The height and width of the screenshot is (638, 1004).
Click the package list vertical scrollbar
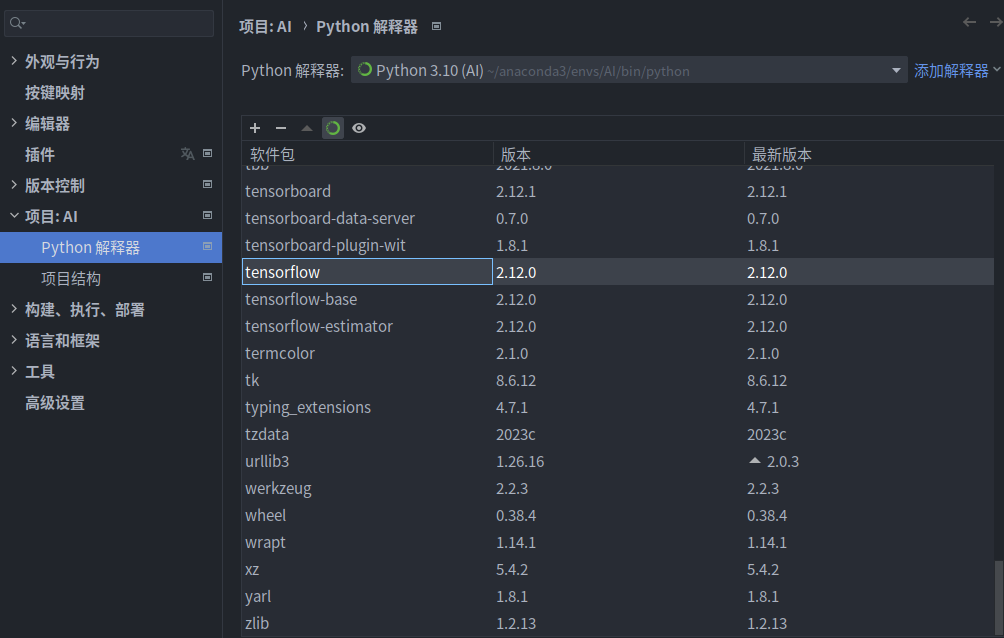coord(999,597)
